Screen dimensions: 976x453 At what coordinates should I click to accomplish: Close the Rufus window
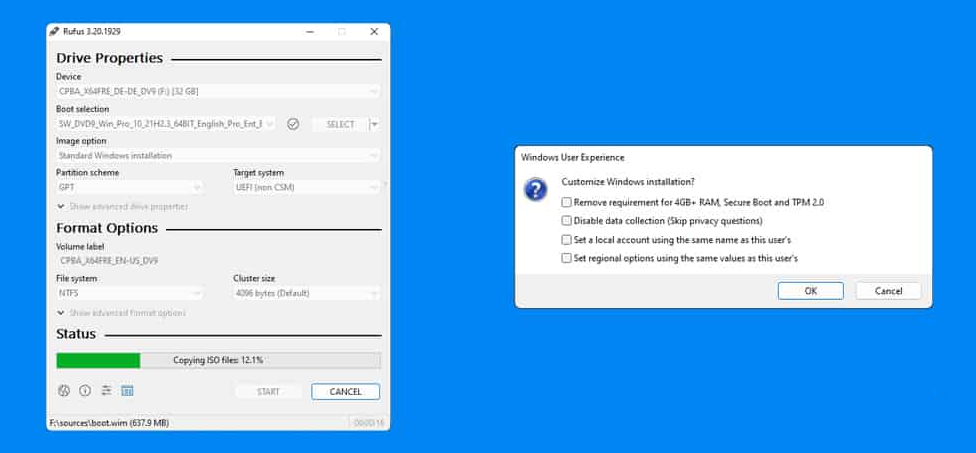[x=374, y=31]
